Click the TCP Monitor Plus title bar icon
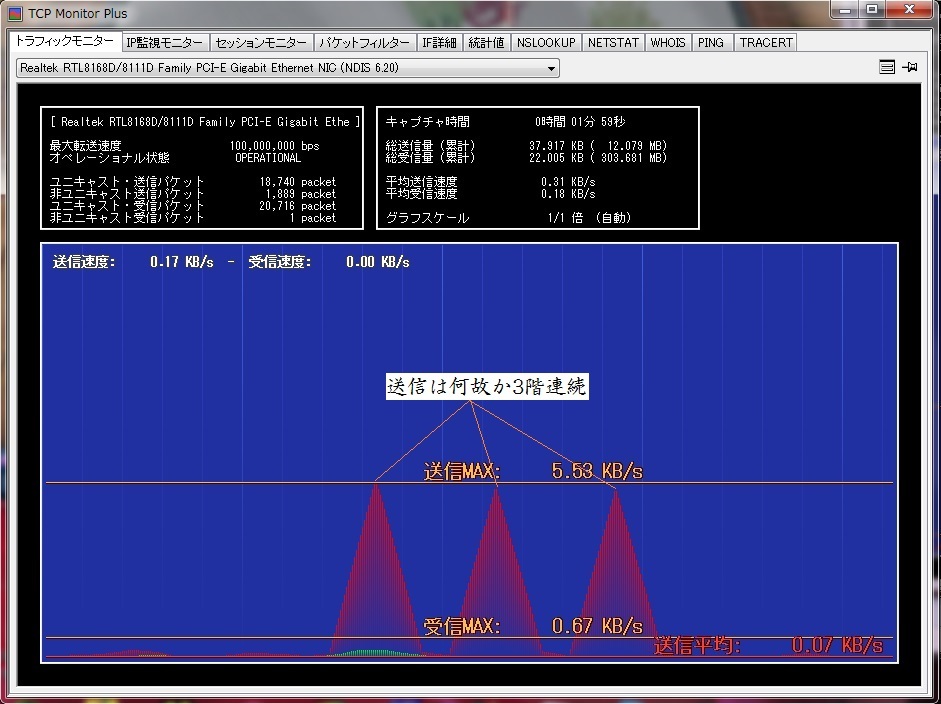 tap(15, 14)
